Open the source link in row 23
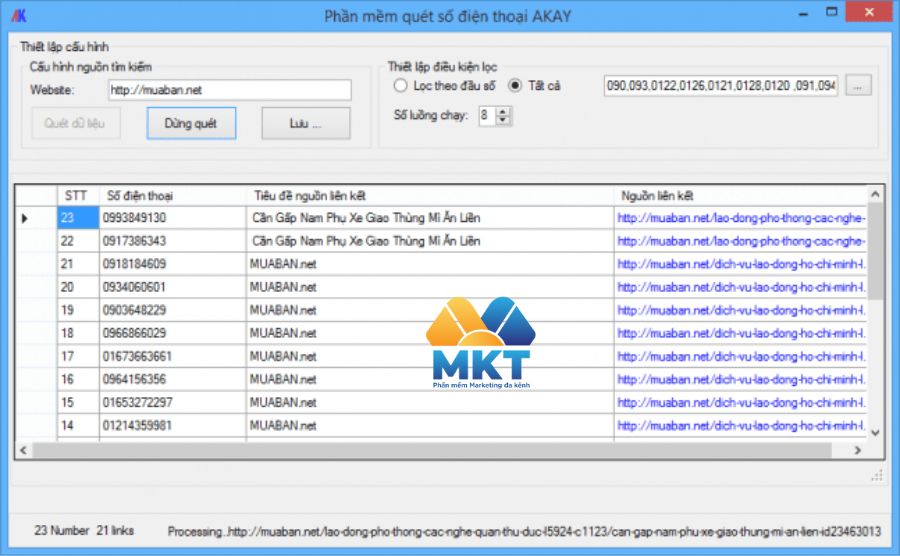The image size is (900, 556). click(x=741, y=218)
